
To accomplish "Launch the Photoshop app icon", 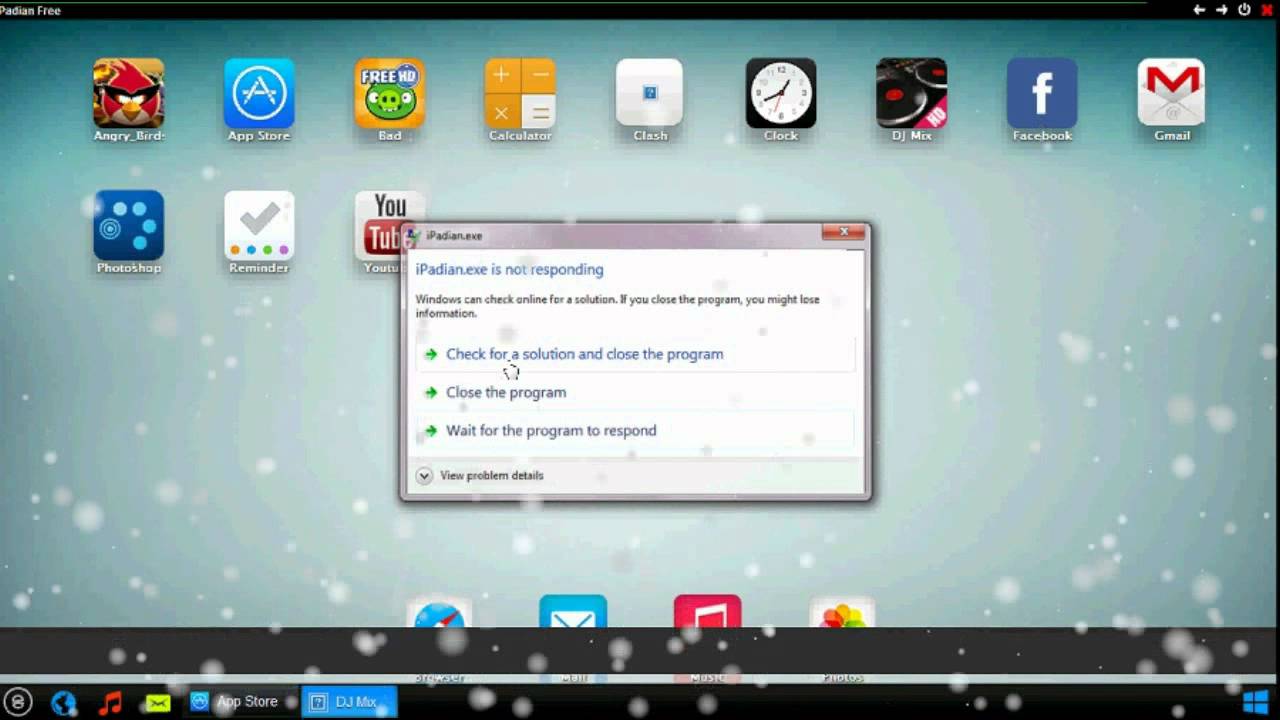I will [129, 225].
